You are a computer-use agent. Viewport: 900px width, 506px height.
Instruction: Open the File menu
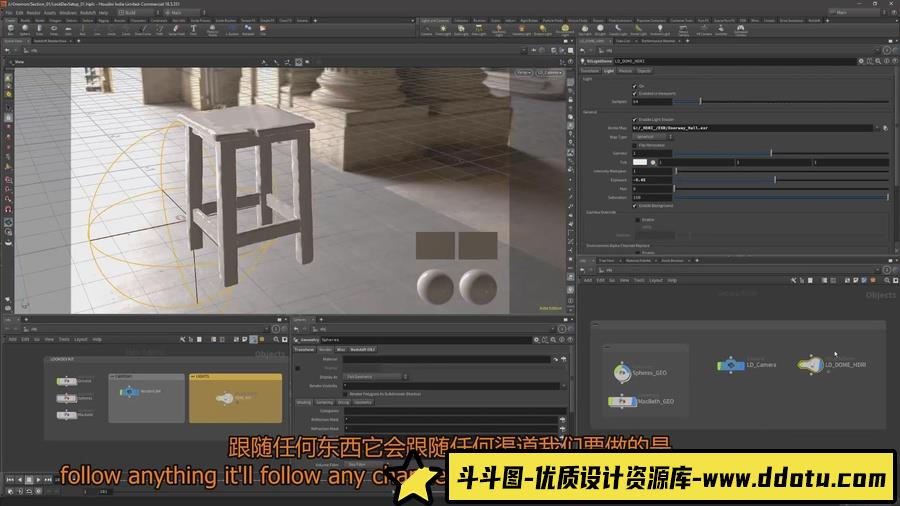(9, 12)
